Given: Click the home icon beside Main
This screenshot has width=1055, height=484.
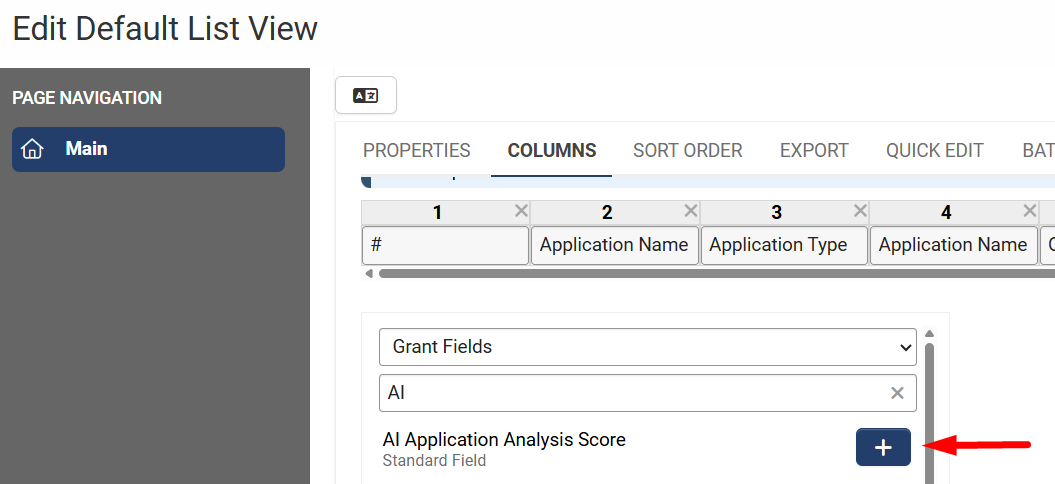Looking at the screenshot, I should tap(32, 149).
